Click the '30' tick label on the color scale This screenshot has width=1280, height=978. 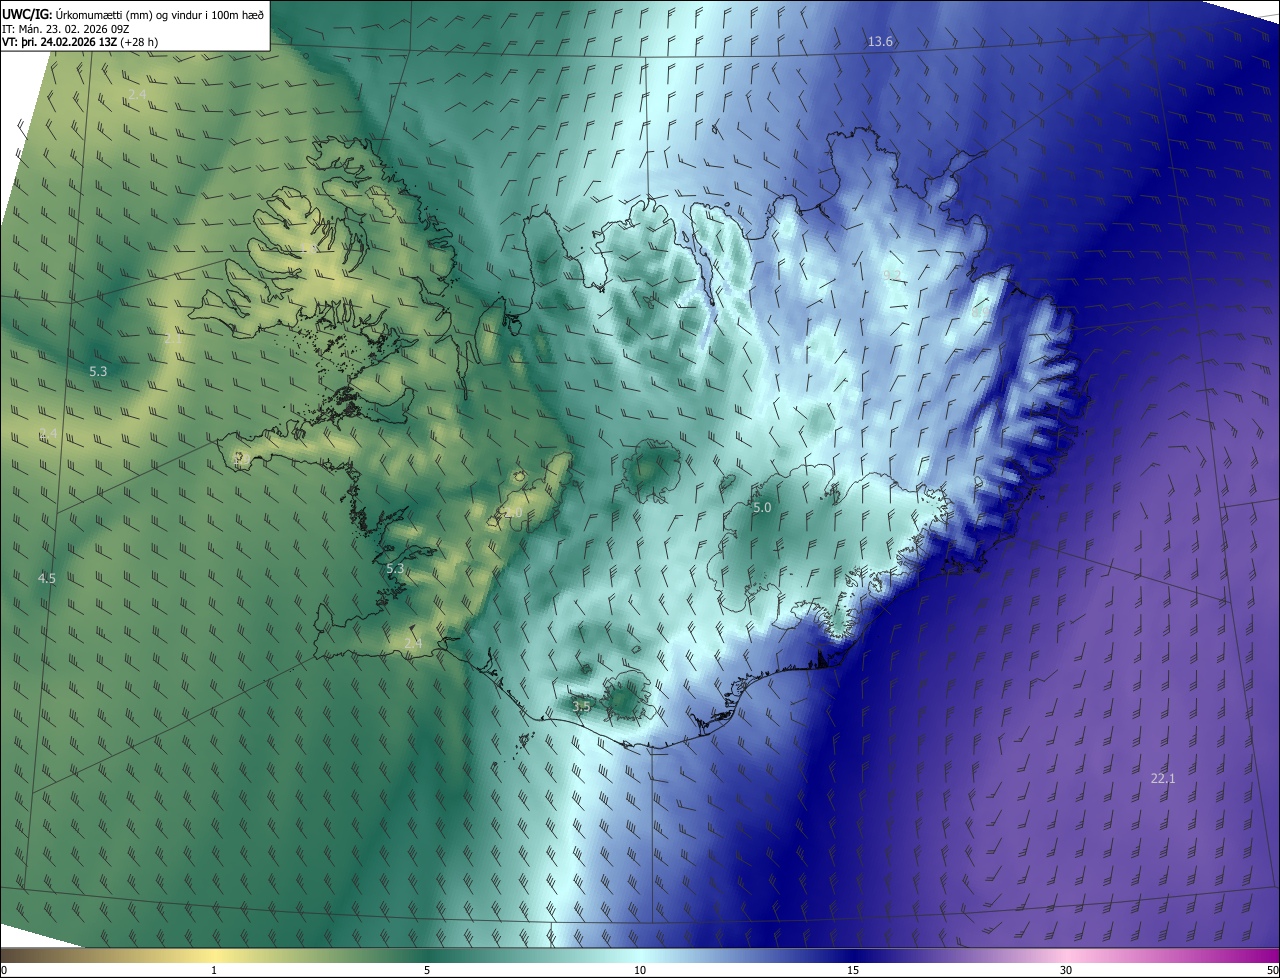(x=1066, y=970)
